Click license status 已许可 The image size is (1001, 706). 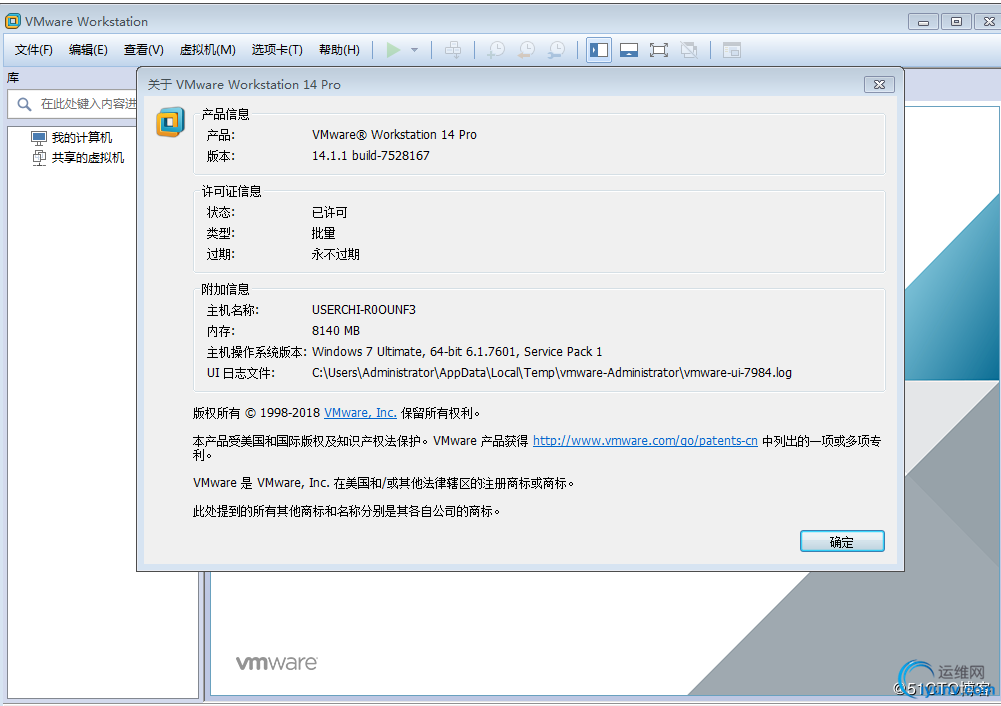(329, 212)
